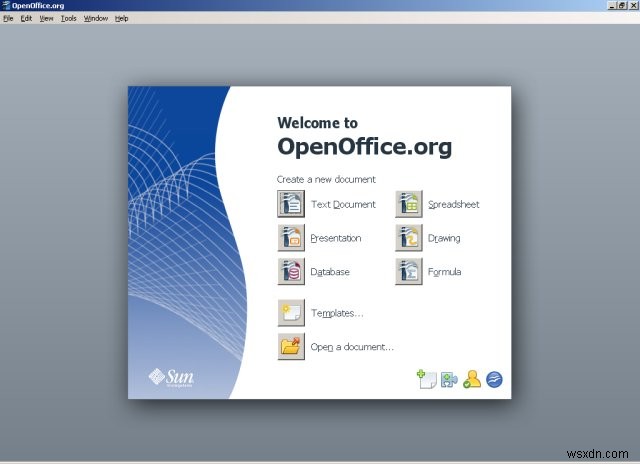Click the Drawing label
The height and width of the screenshot is (464, 640).
(x=444, y=238)
